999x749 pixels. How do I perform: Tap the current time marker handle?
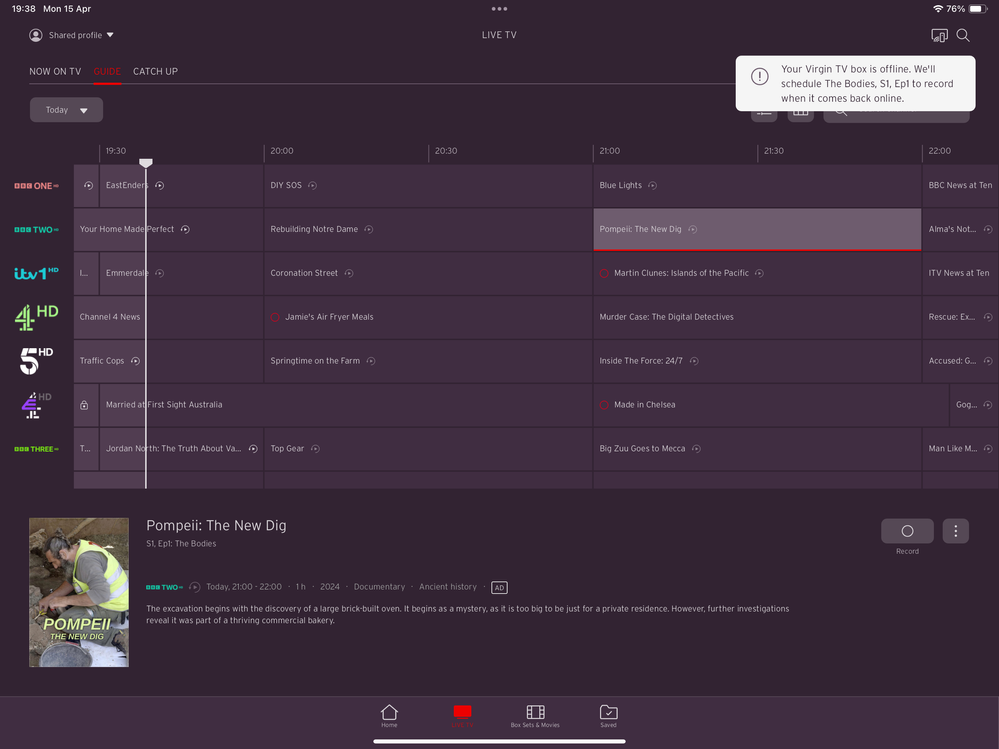[x=146, y=163]
